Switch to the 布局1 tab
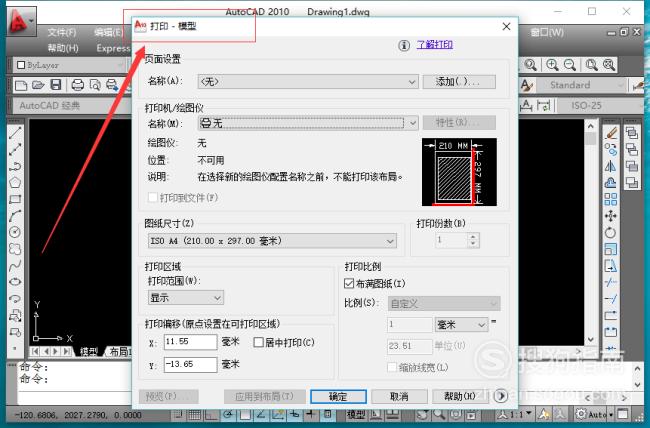Viewport: 650px width, 428px height. tap(120, 352)
